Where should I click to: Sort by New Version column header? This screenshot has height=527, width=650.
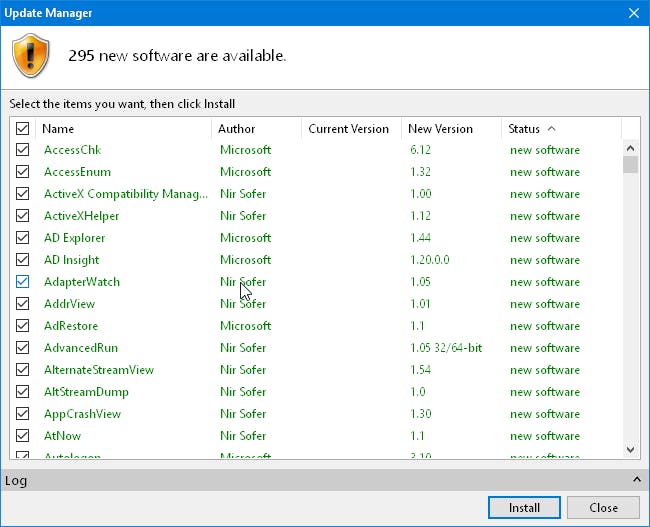[x=451, y=129]
